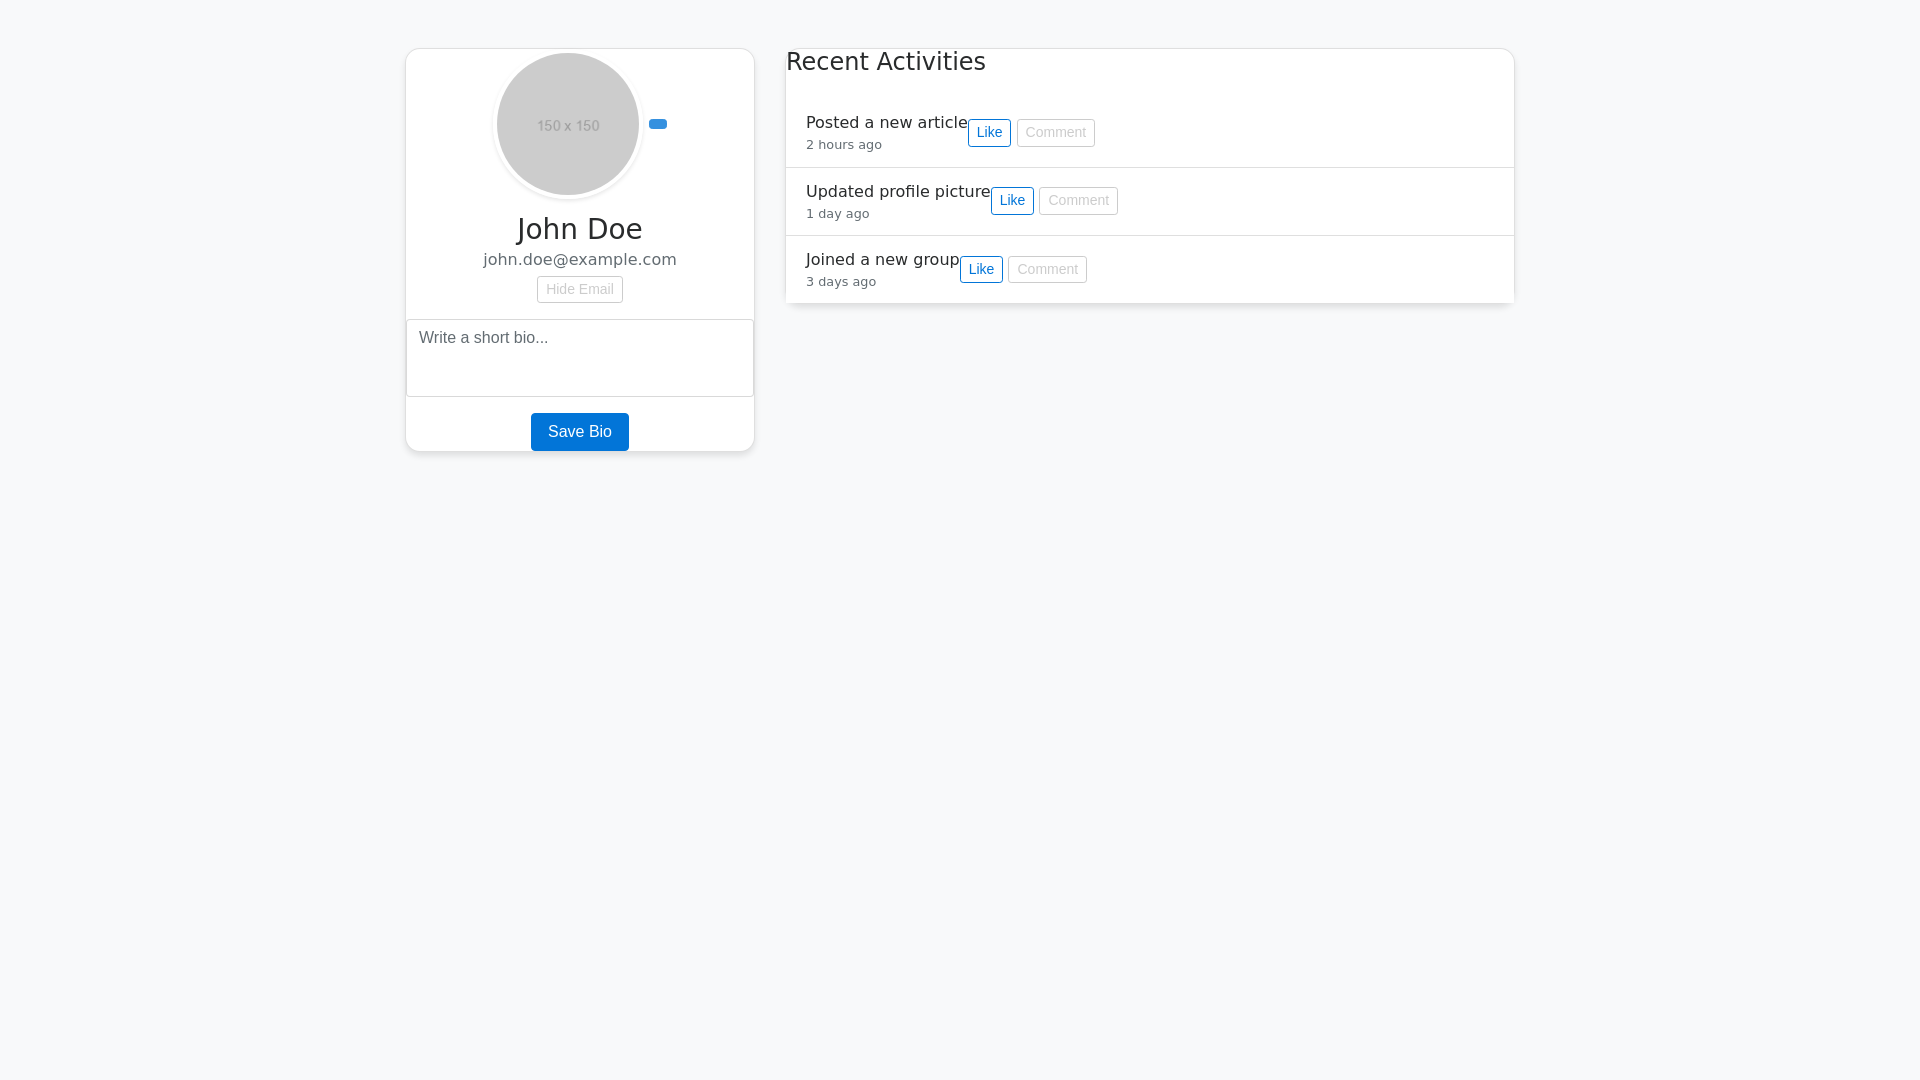Like the 'Joined a new group' activity
The width and height of the screenshot is (1920, 1080).
980,269
